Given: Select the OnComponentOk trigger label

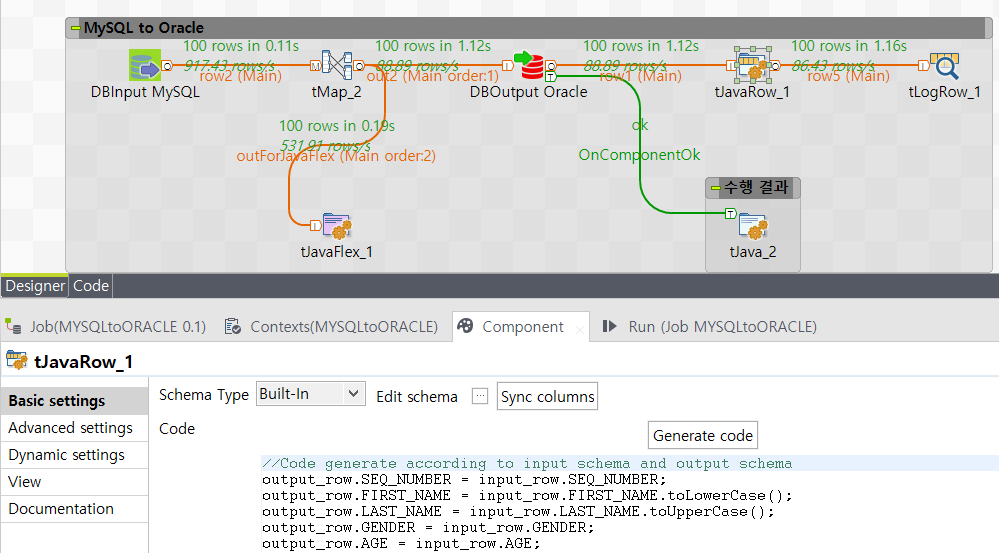Looking at the screenshot, I should 639,155.
